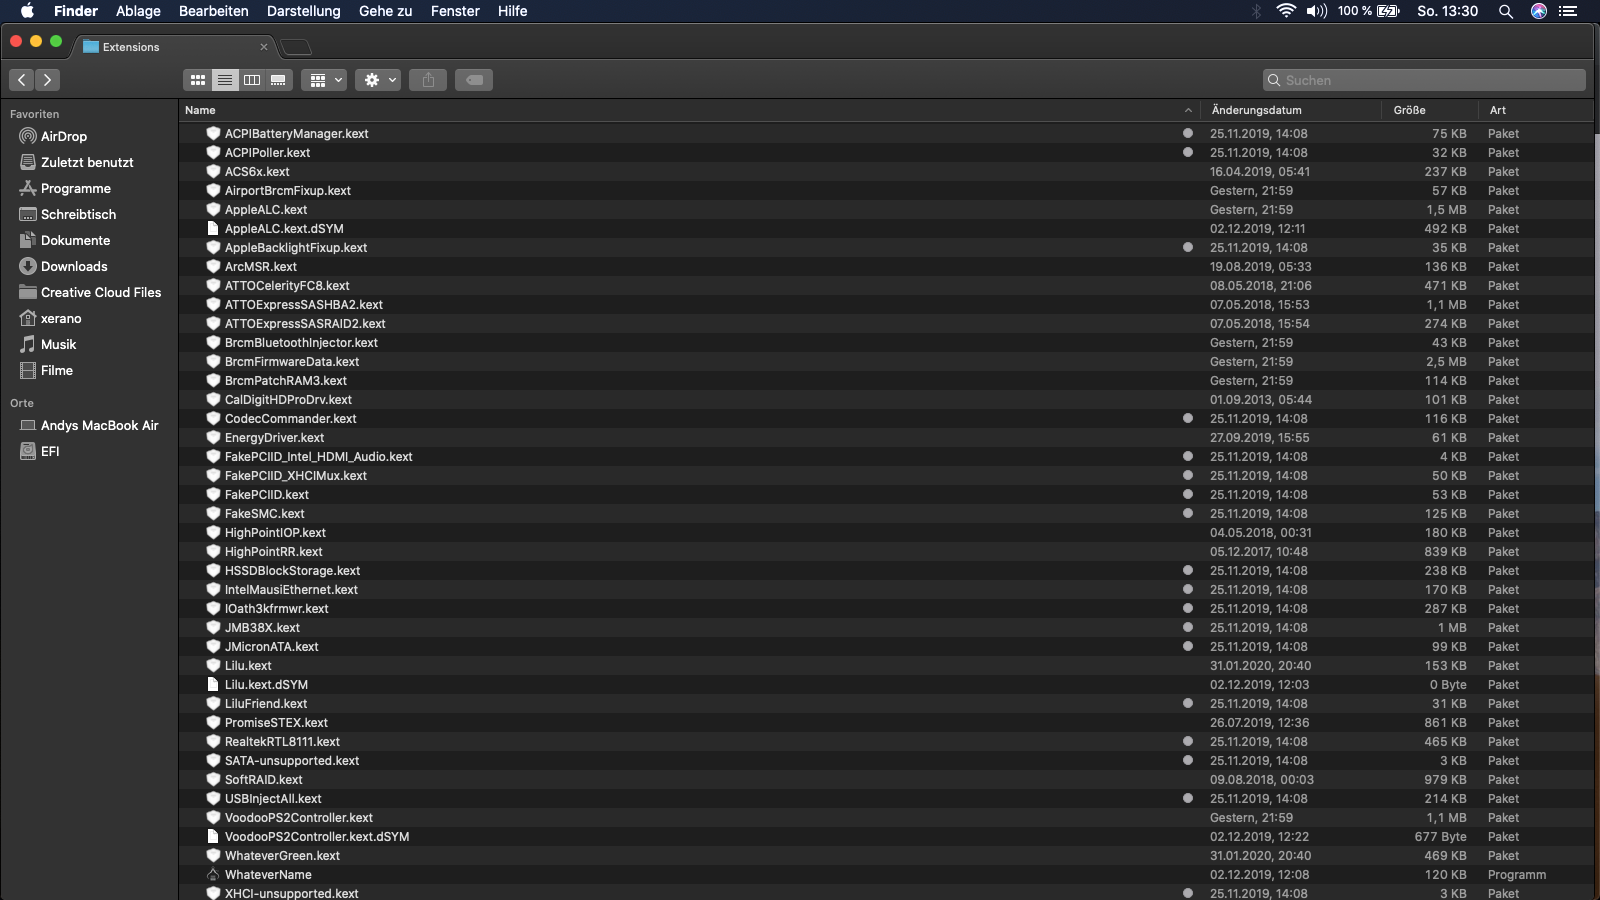Sort the list by Name column

click(x=690, y=110)
